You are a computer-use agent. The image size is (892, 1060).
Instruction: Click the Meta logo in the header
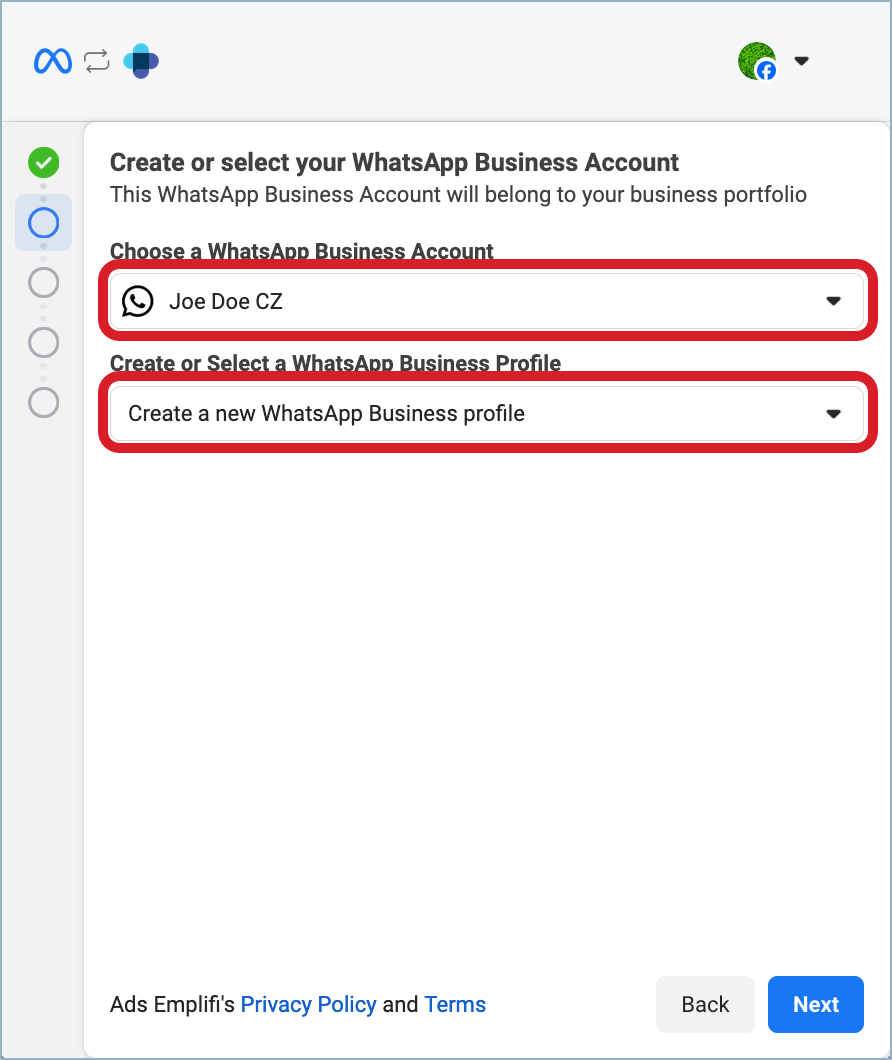[52, 60]
